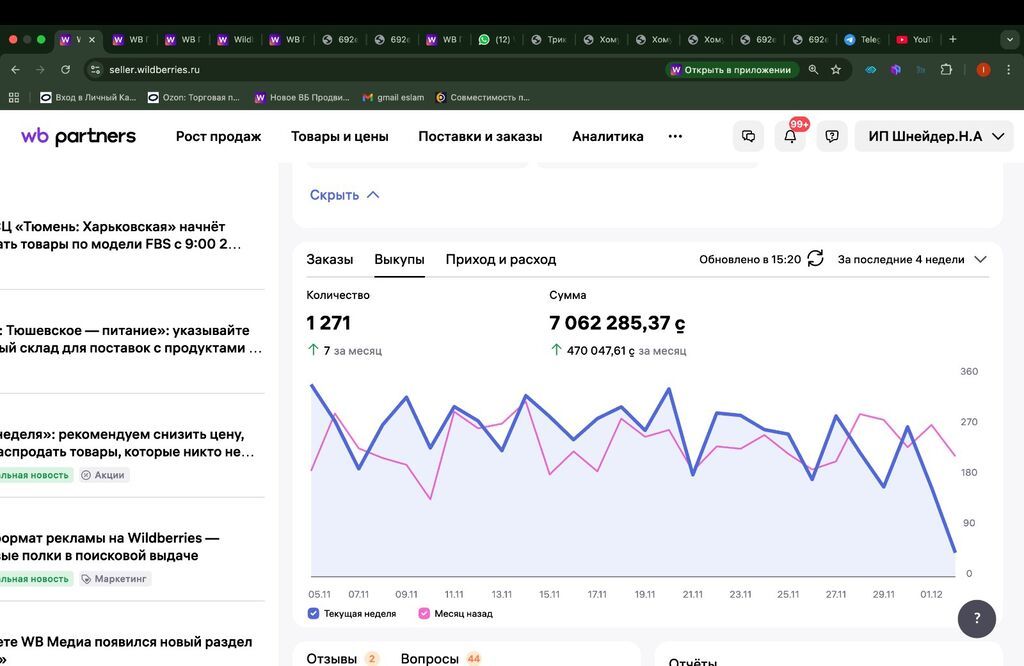Screen dimensions: 1024x666
Task: Click the Открыть в приложении button
Action: [x=731, y=70]
